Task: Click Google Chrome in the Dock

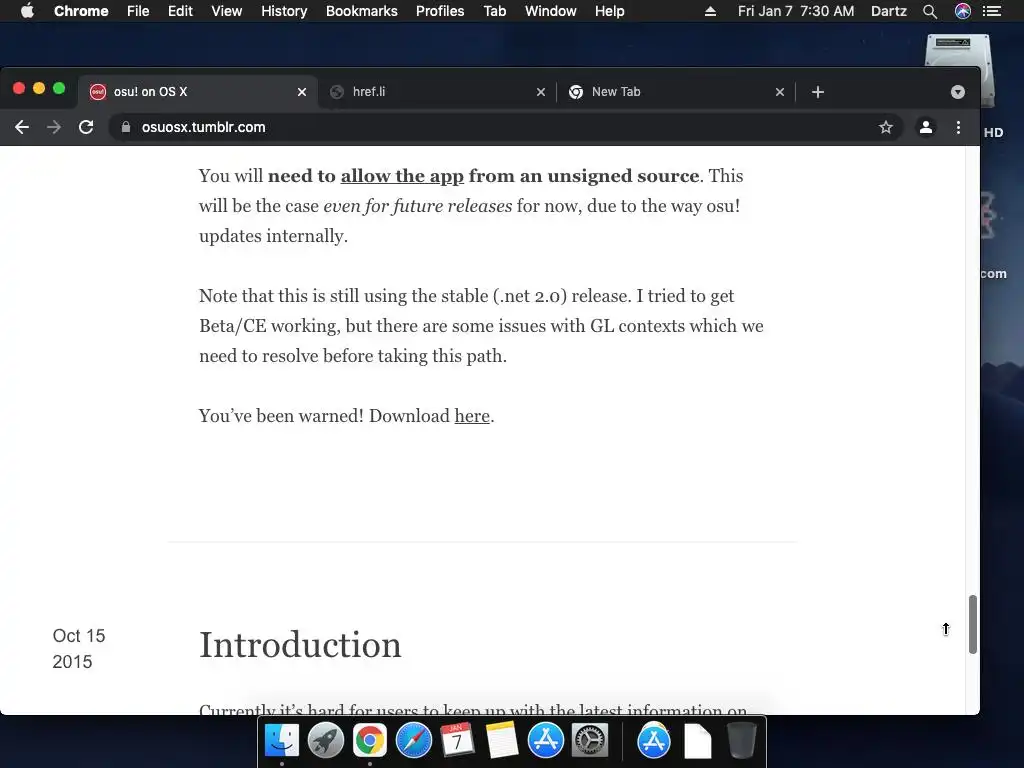Action: coord(370,741)
